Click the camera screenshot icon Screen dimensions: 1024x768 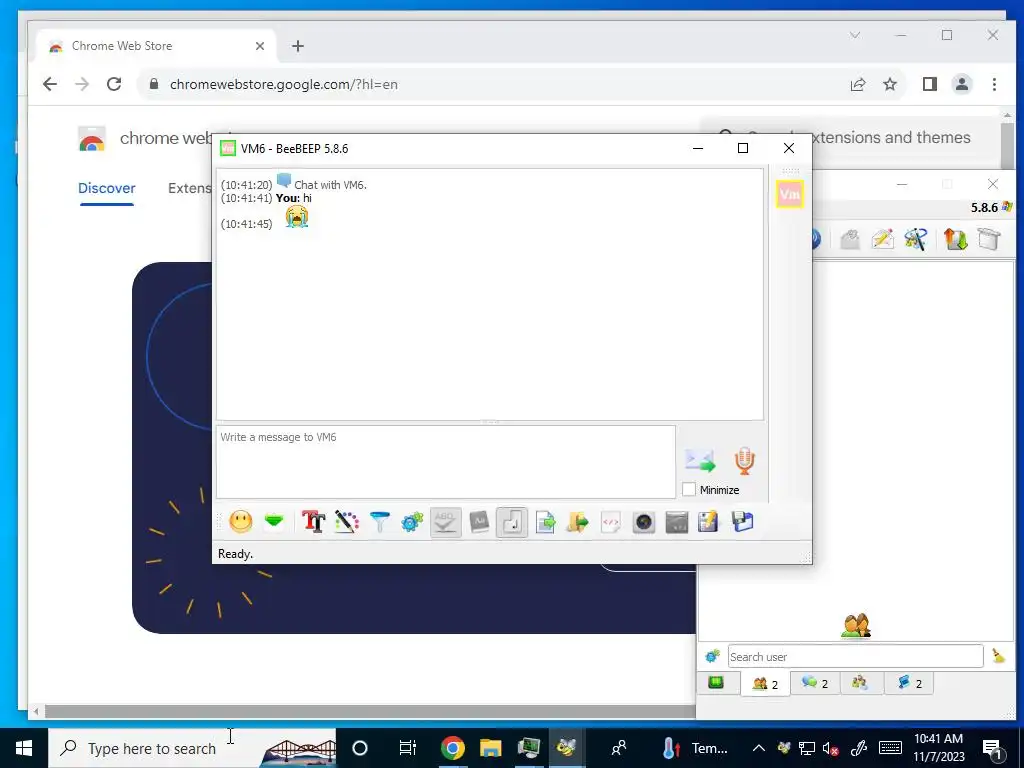click(x=644, y=522)
